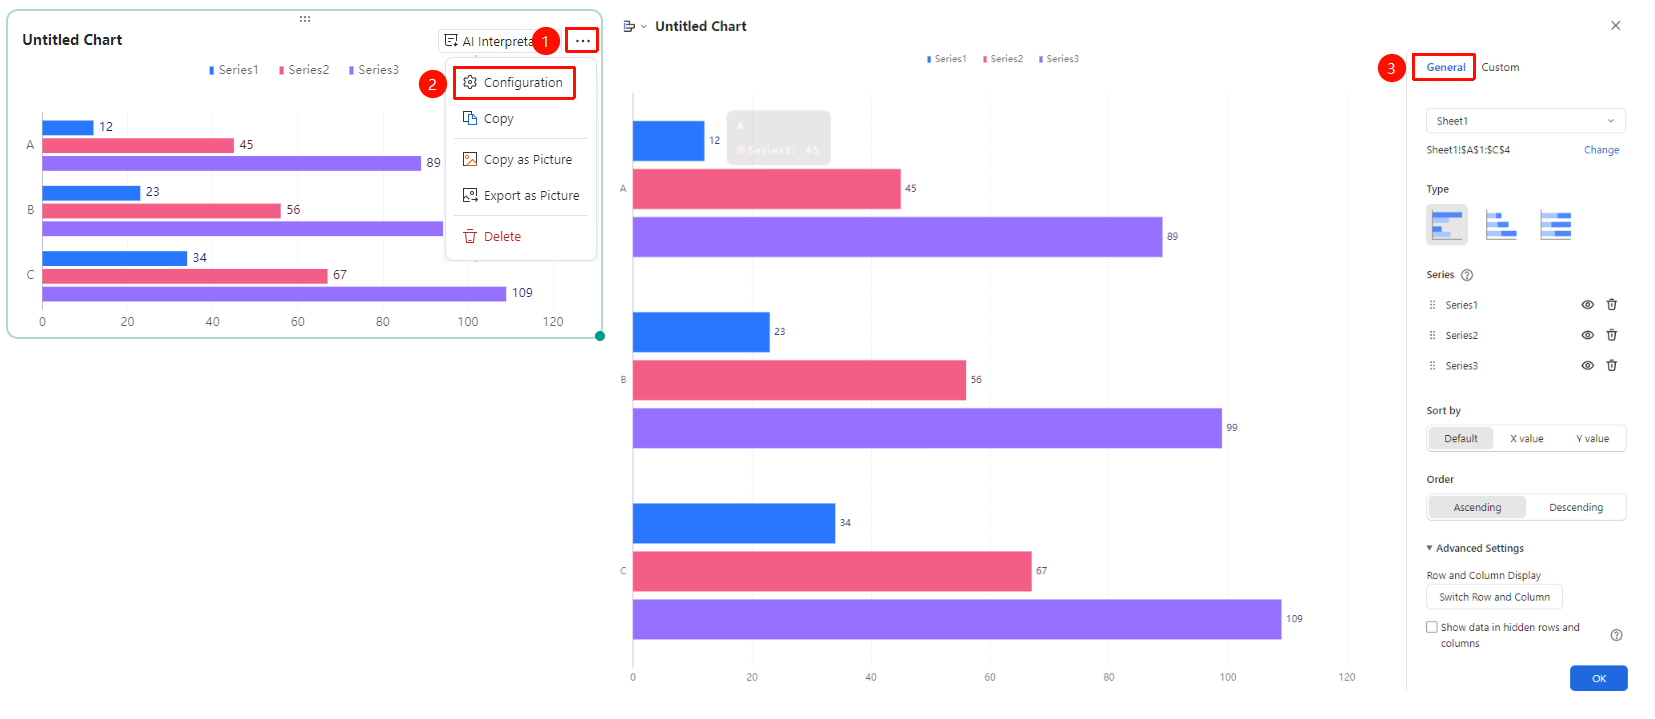Switch to the Custom tab
The image size is (1655, 719).
tap(1500, 67)
